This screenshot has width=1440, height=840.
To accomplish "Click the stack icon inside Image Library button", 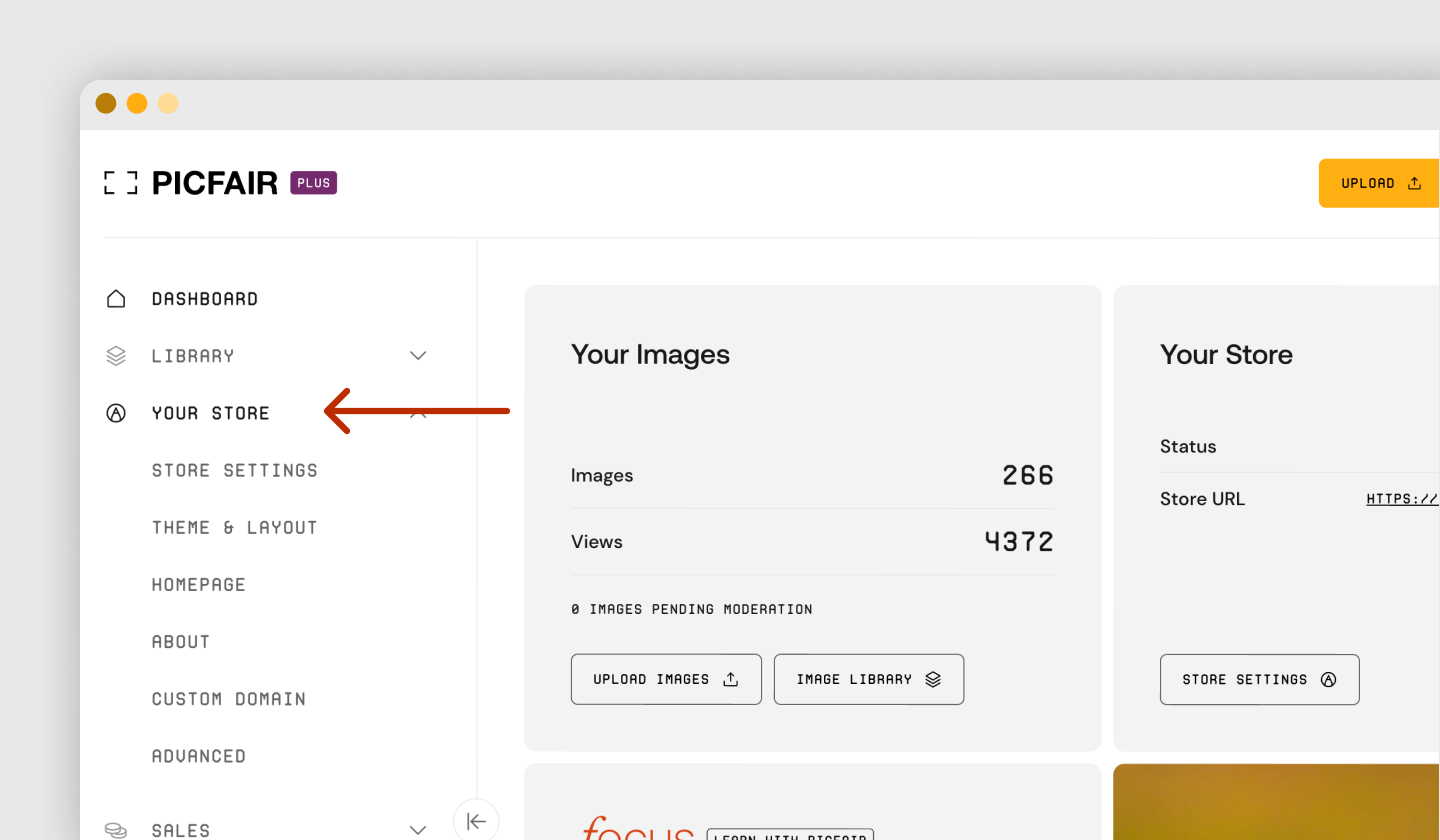I will point(933,678).
